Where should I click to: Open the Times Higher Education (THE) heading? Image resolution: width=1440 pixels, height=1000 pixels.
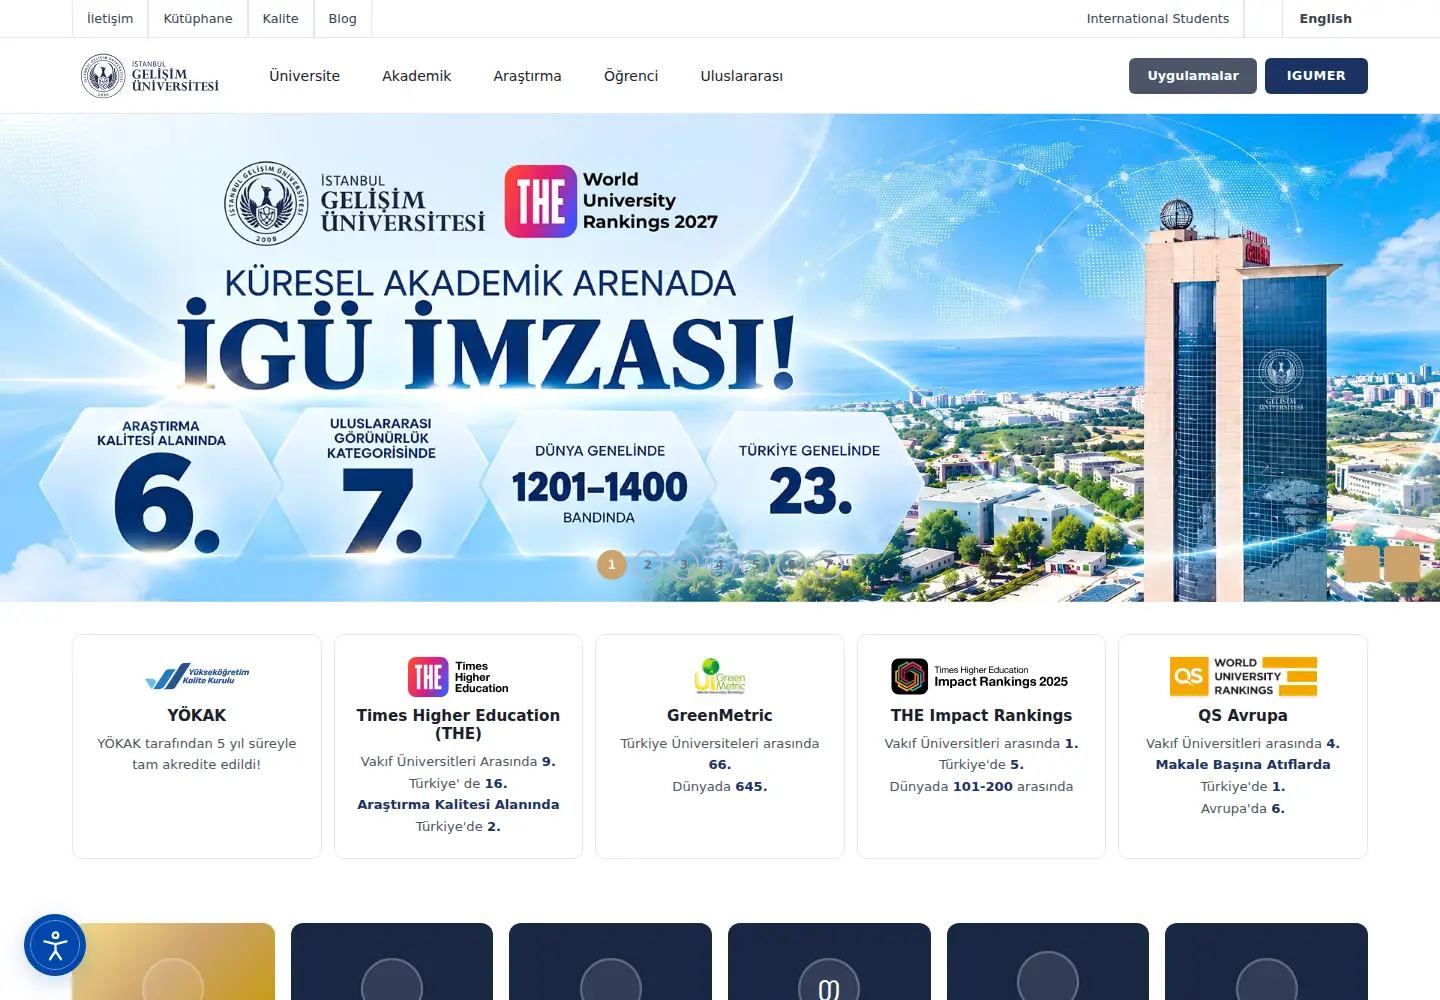click(458, 724)
